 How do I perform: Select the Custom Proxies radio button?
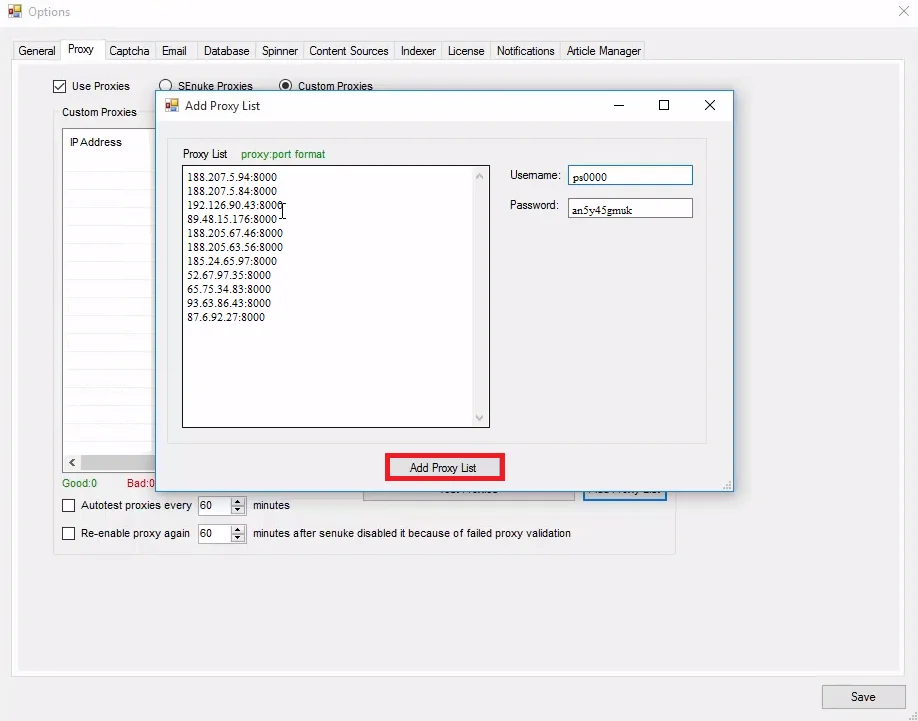click(x=286, y=87)
